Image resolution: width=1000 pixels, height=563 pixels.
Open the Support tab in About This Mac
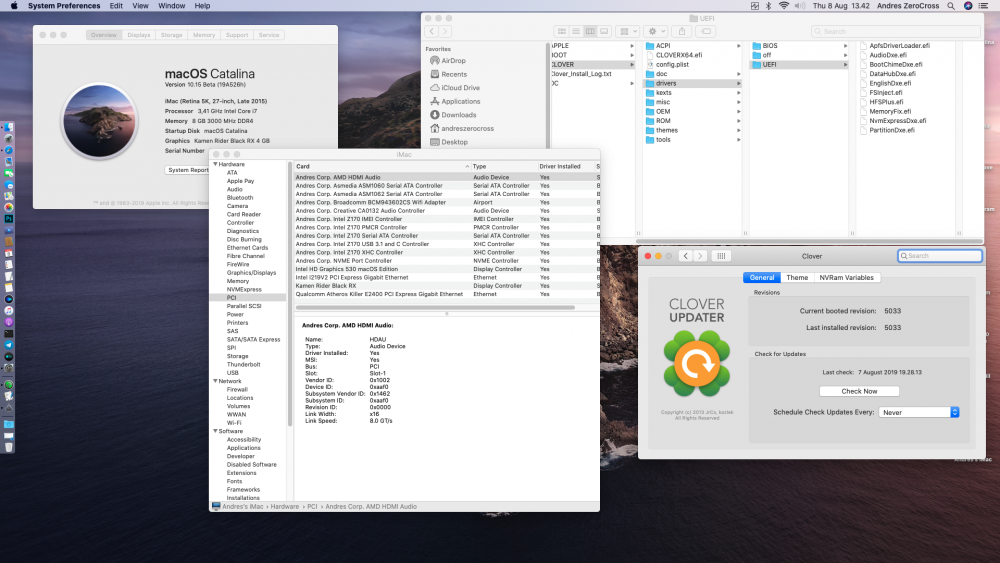pos(237,35)
